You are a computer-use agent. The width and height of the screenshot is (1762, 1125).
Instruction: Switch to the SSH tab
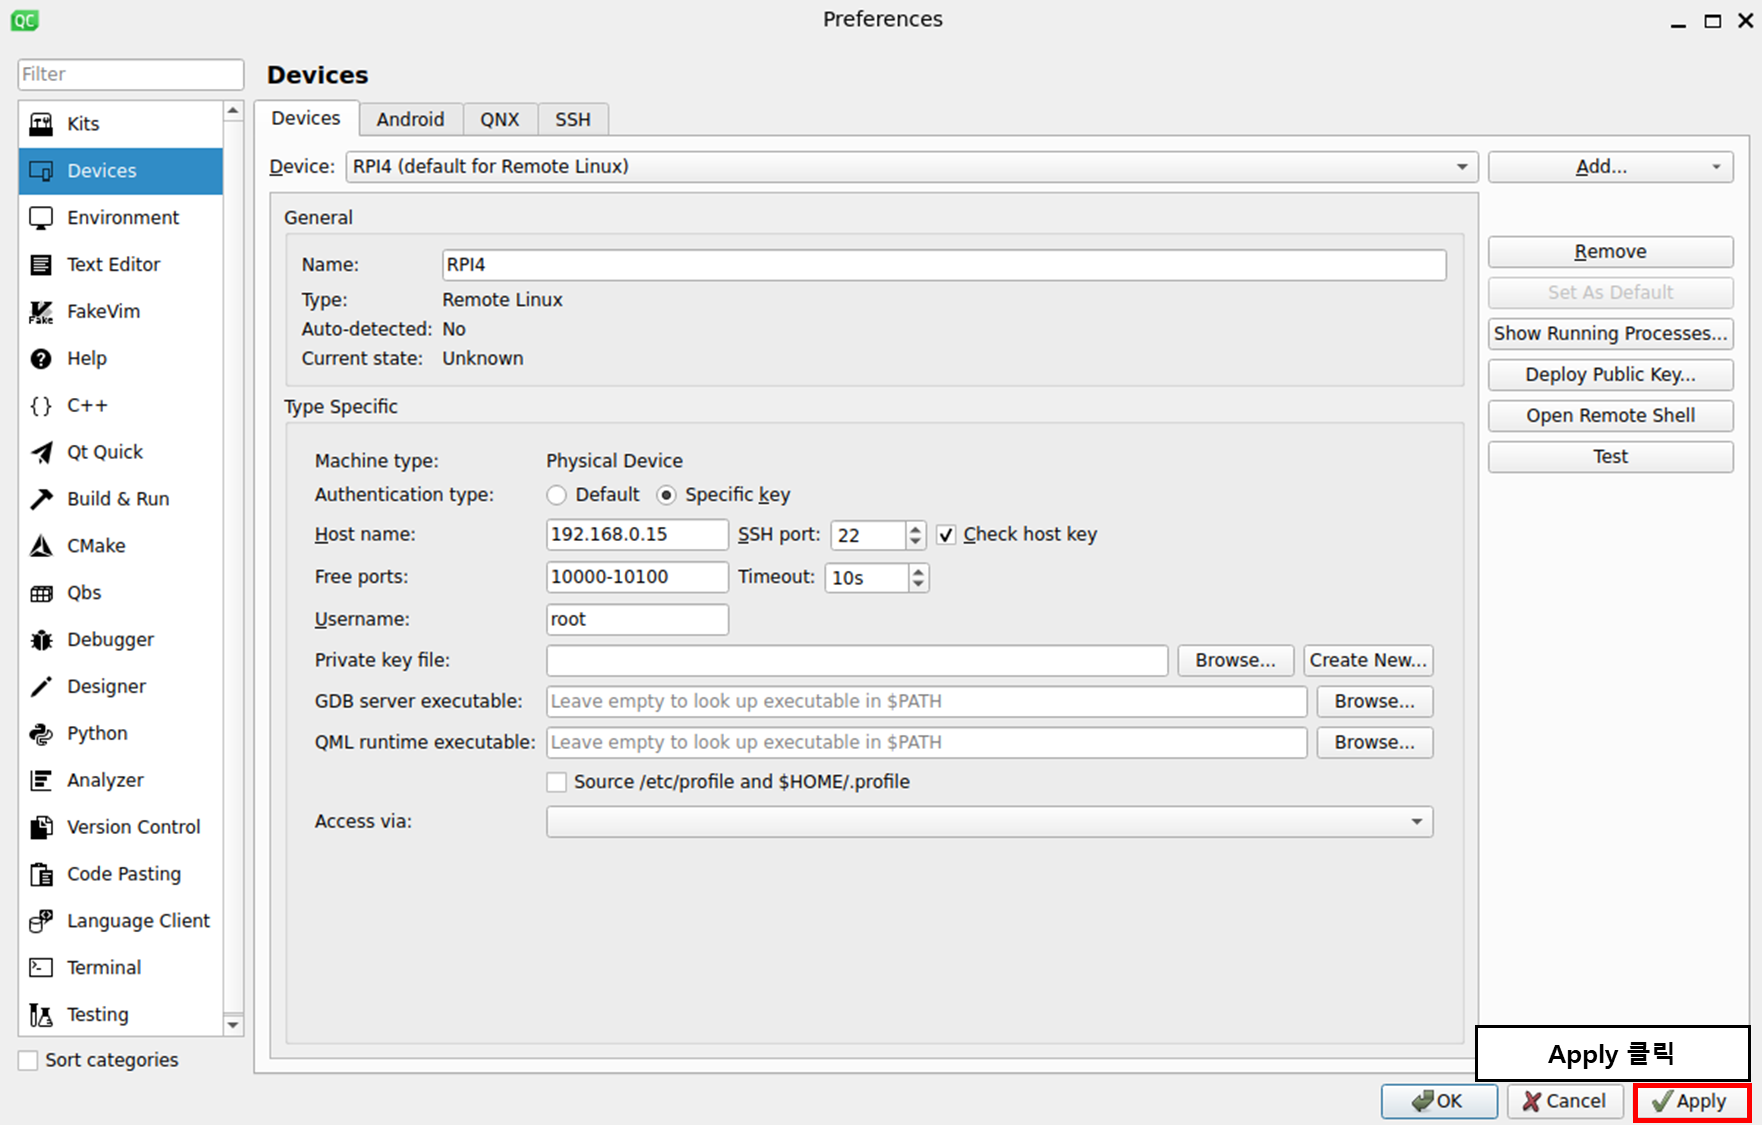pos(573,119)
